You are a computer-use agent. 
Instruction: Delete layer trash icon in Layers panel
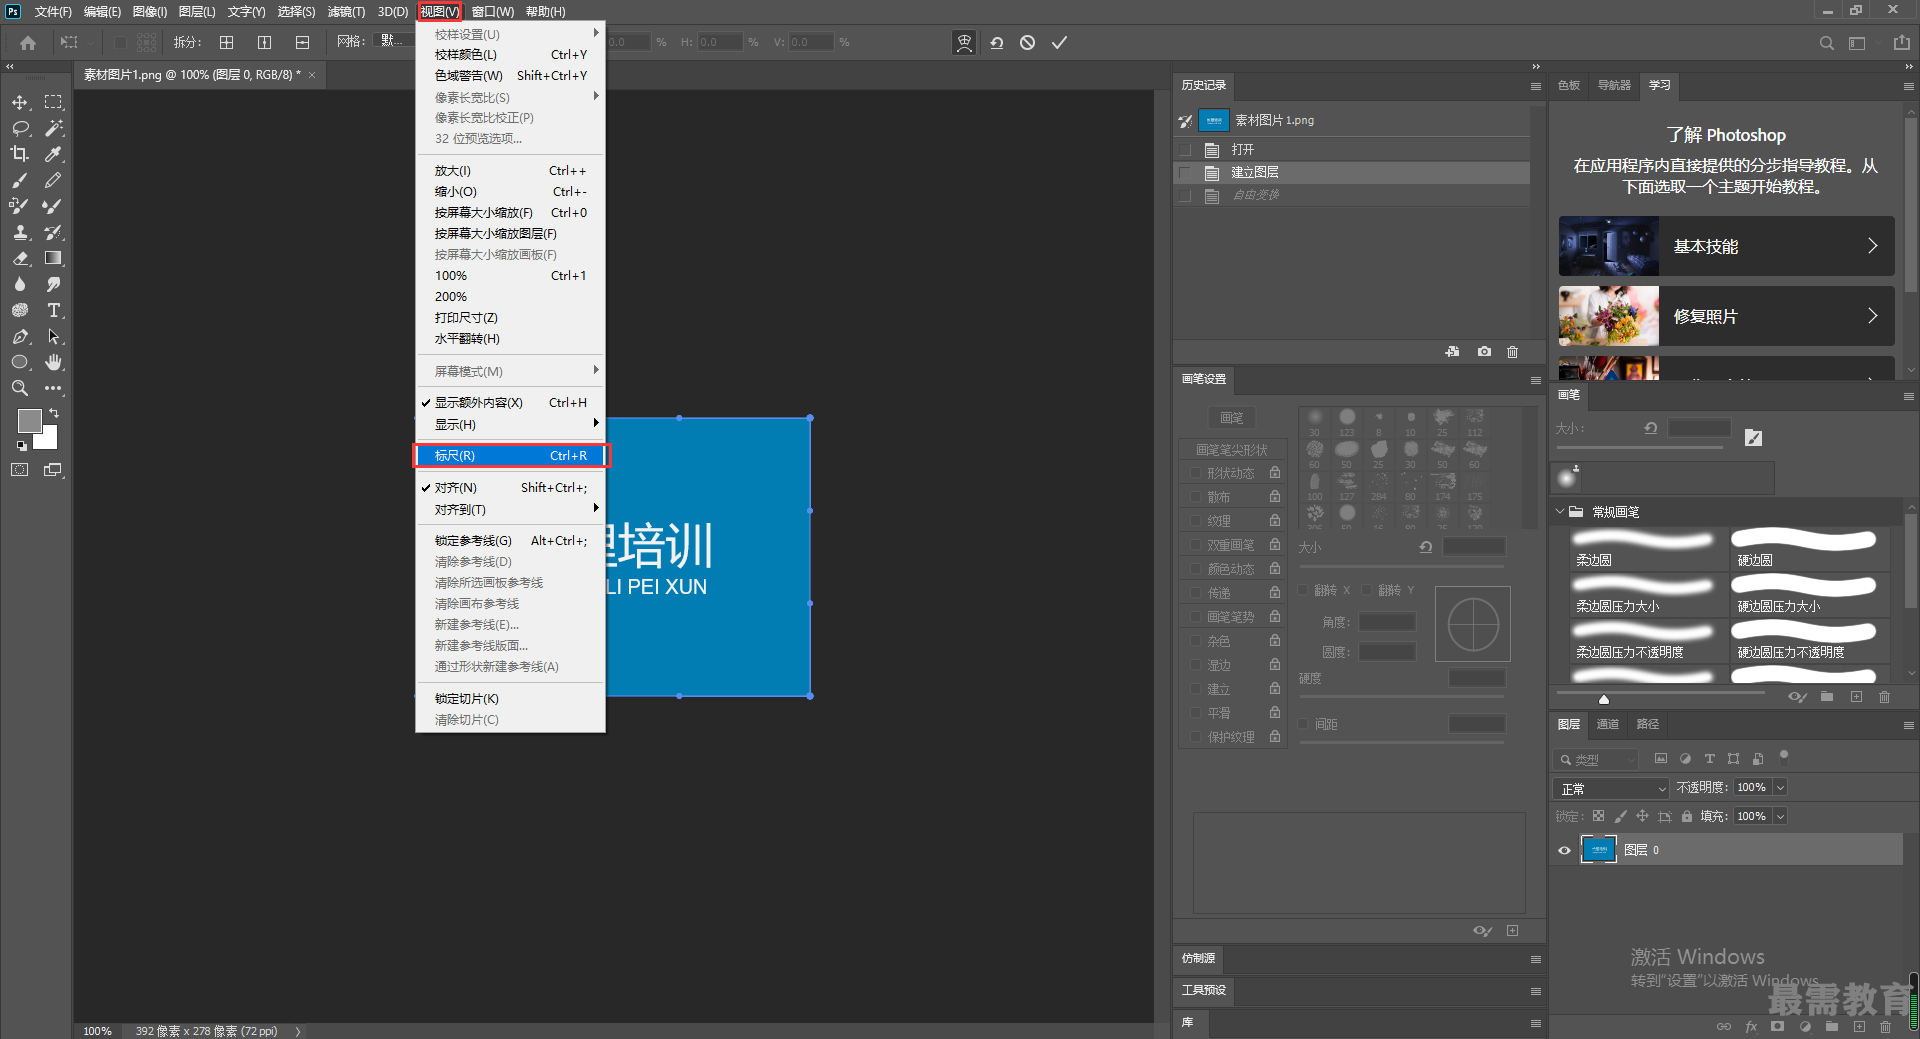pos(1885,1026)
